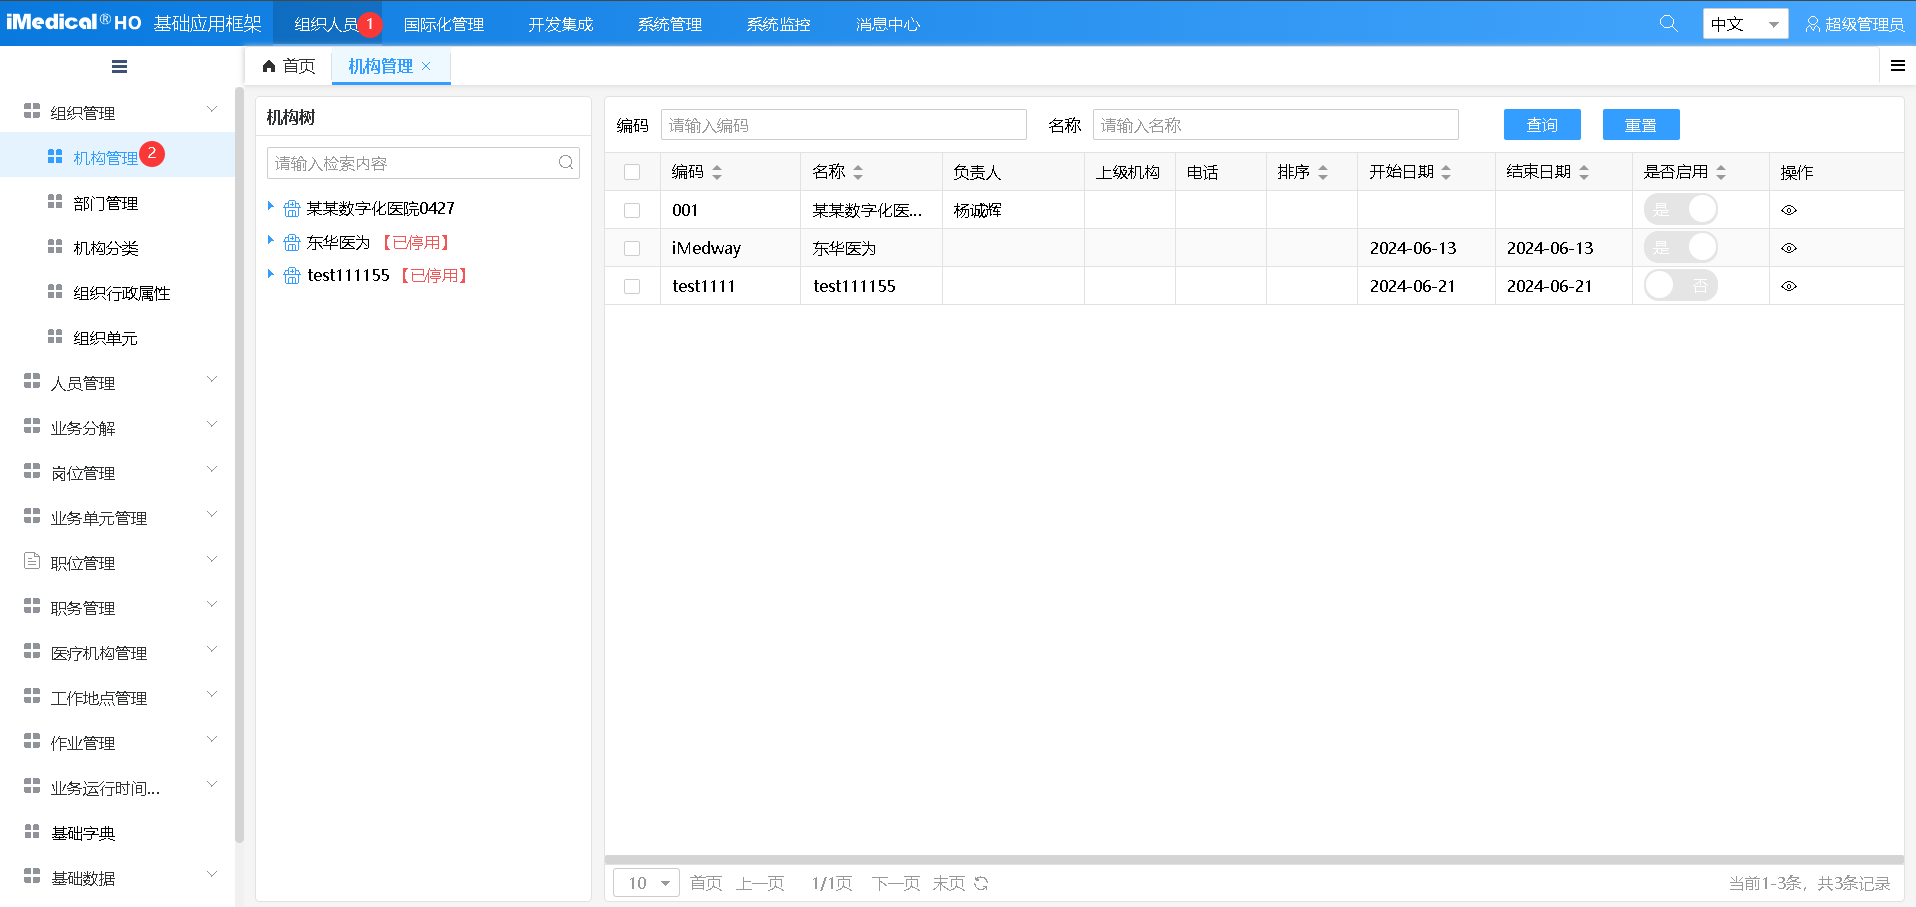Image resolution: width=1916 pixels, height=907 pixels.
Task: Click the 名称 search input field
Action: coord(1275,125)
